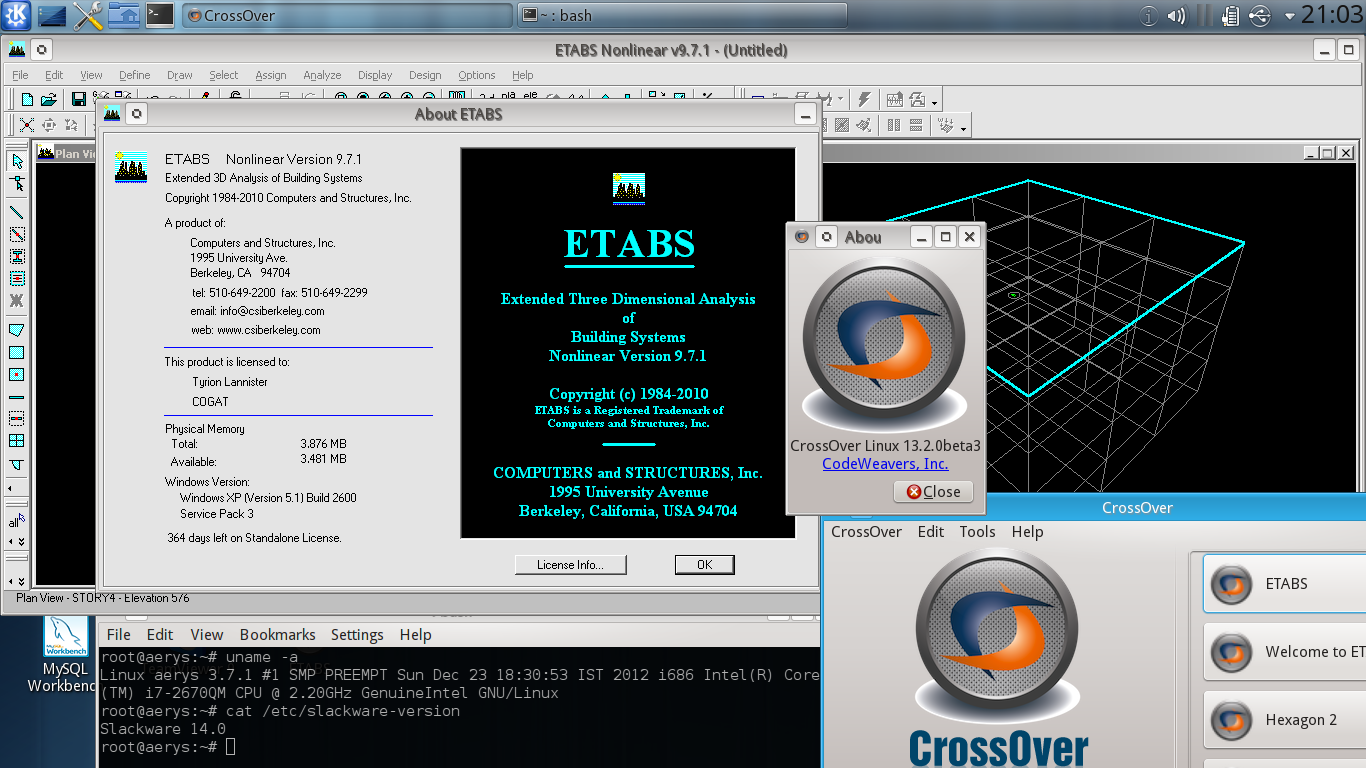Screen dimensions: 1366x768
Task: Click the License Info button in About ETABS
Action: [x=570, y=564]
